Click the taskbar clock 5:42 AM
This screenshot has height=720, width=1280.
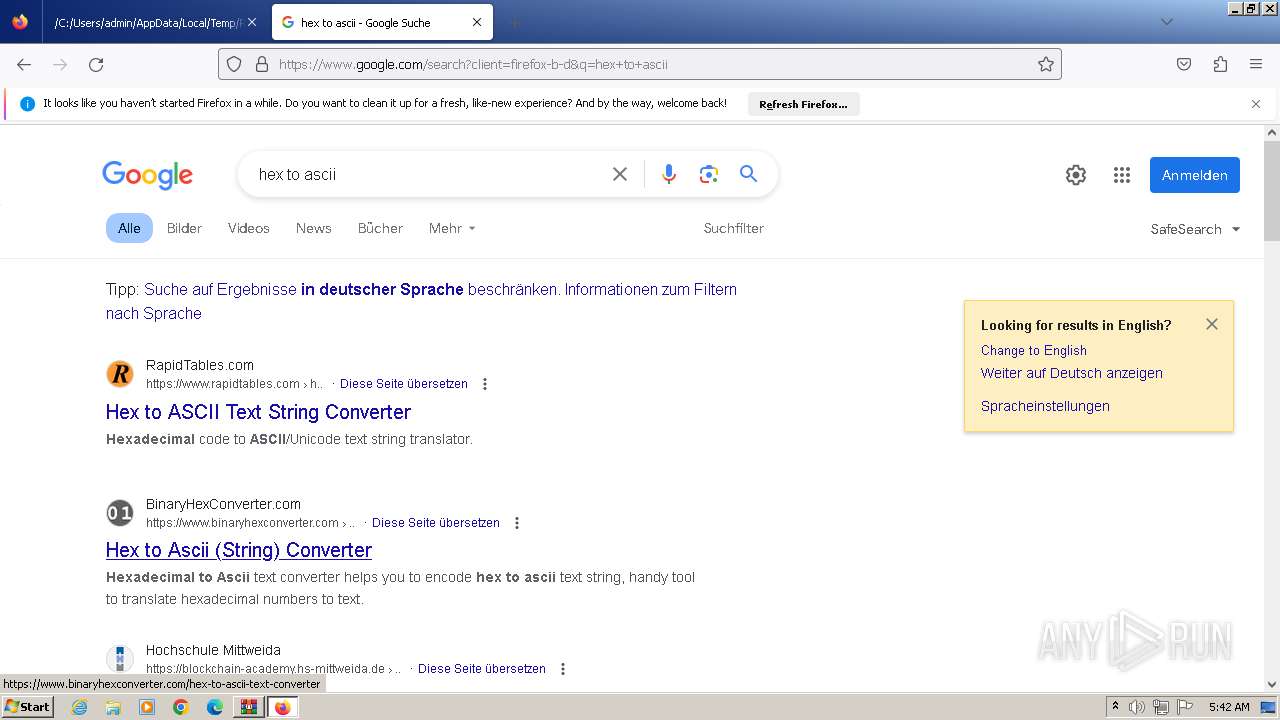point(1229,707)
